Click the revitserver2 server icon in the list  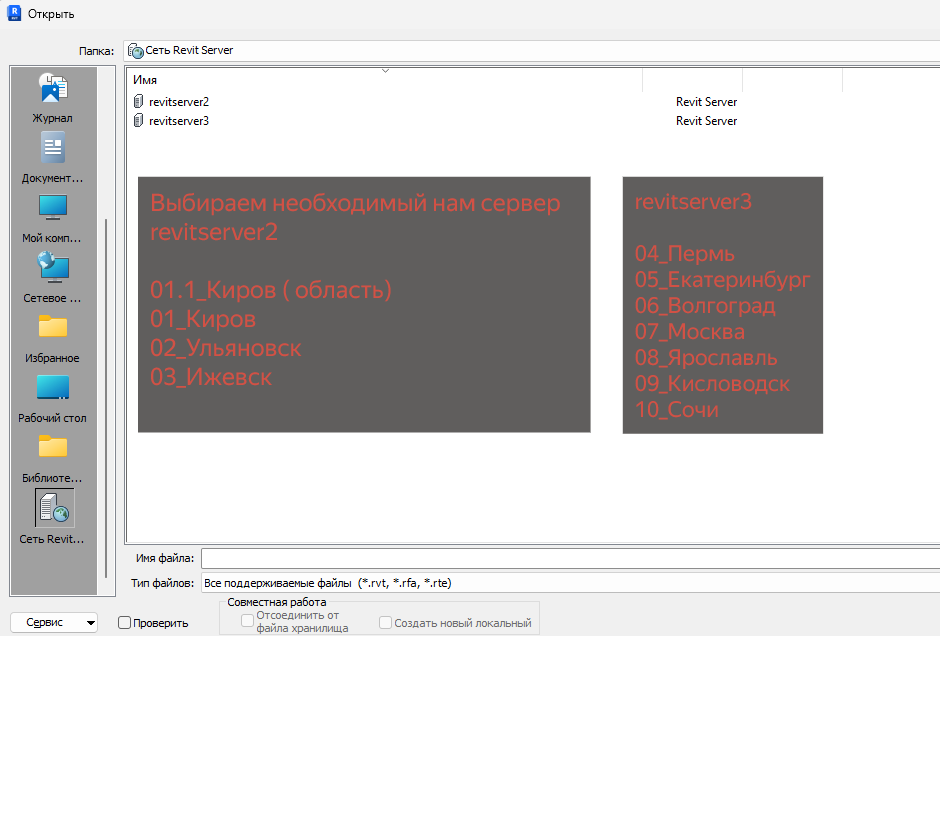pos(138,101)
